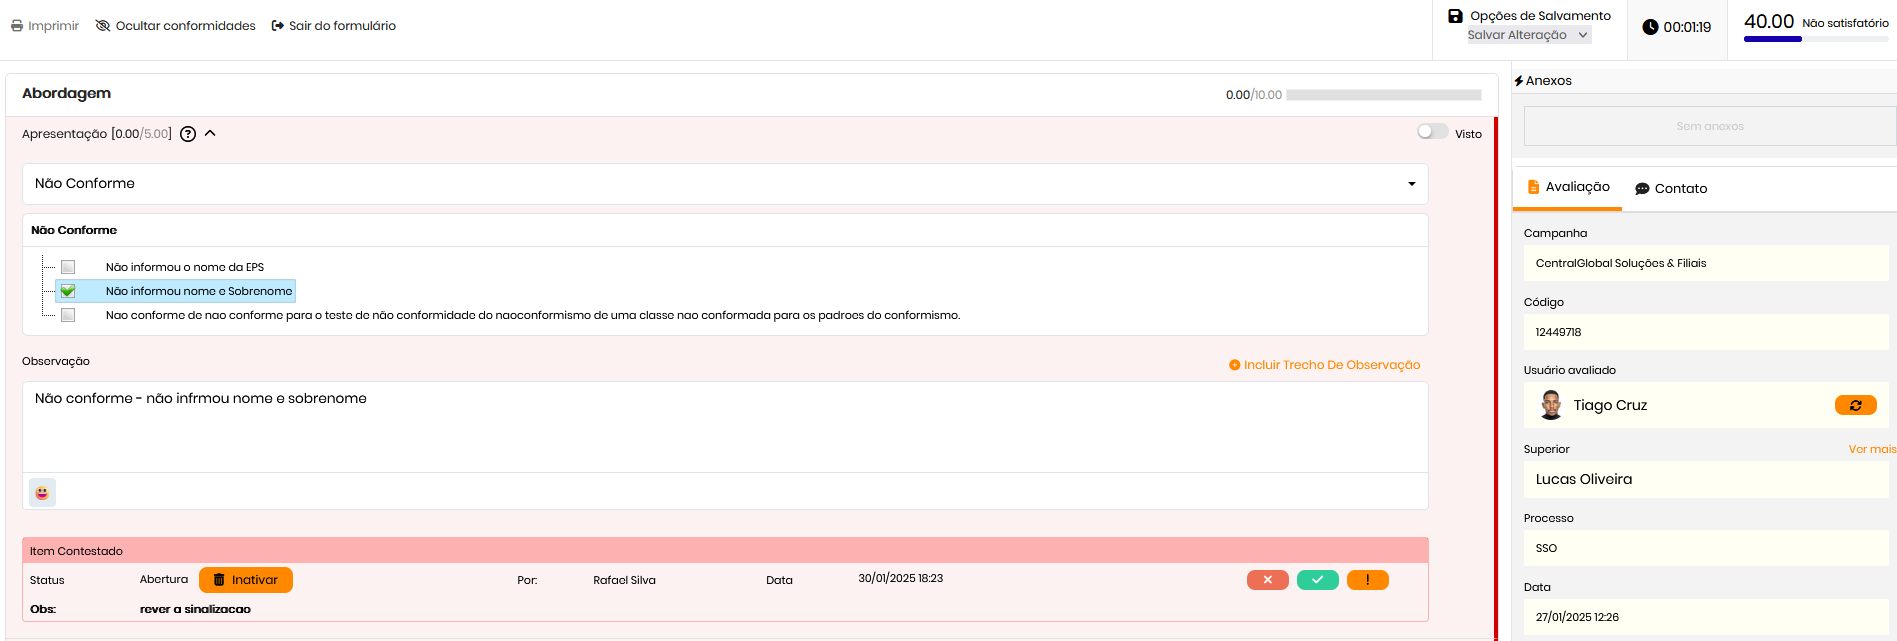Toggle the Visto switch
The height and width of the screenshot is (641, 1897).
(1432, 132)
